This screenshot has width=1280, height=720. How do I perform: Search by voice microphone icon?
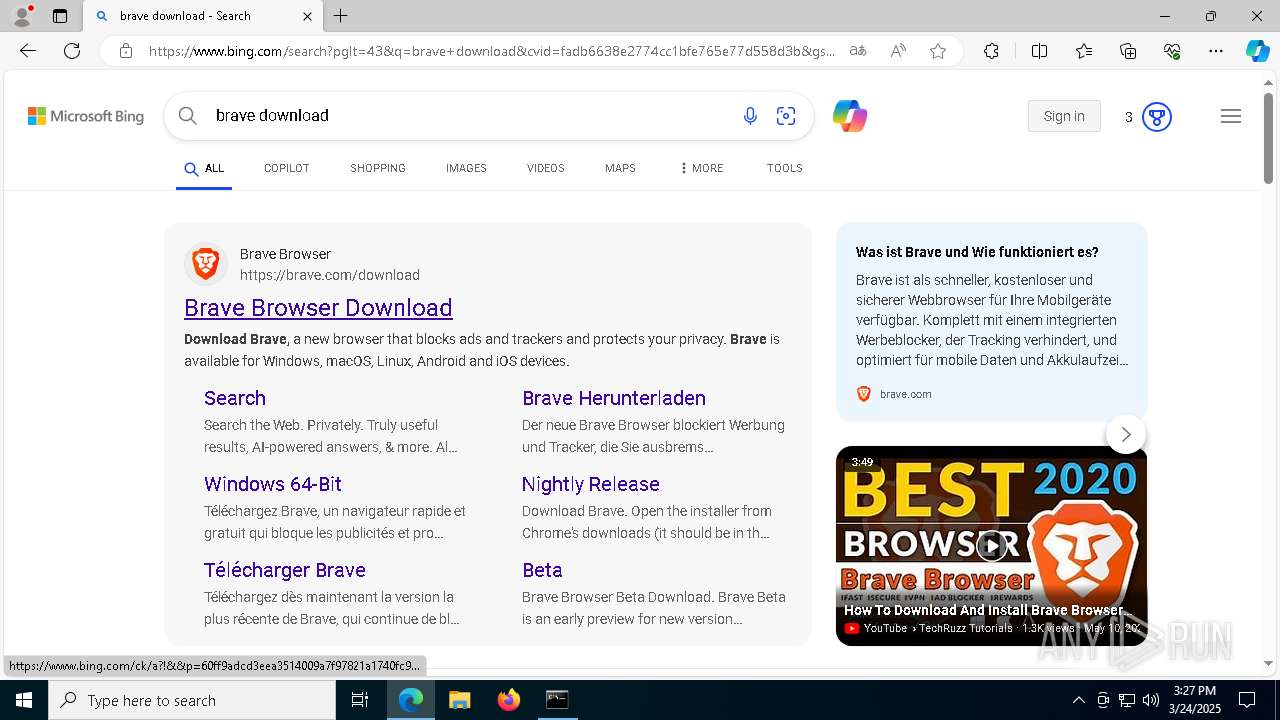pyautogui.click(x=750, y=116)
